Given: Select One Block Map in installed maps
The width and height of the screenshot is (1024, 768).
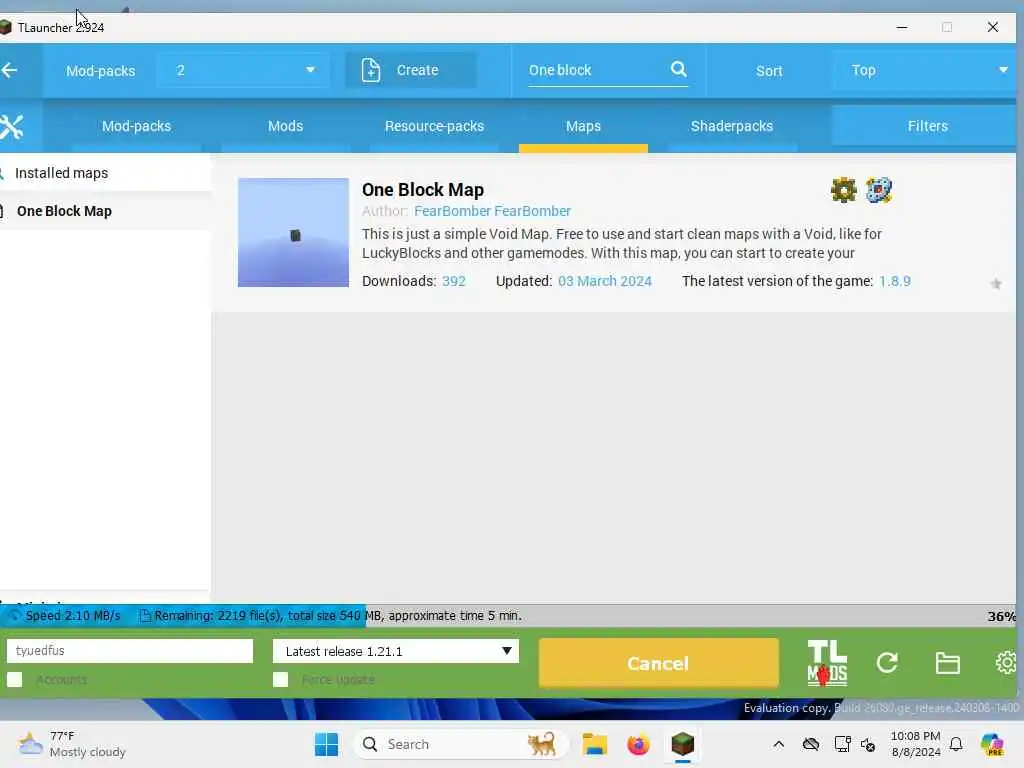Looking at the screenshot, I should click(64, 211).
